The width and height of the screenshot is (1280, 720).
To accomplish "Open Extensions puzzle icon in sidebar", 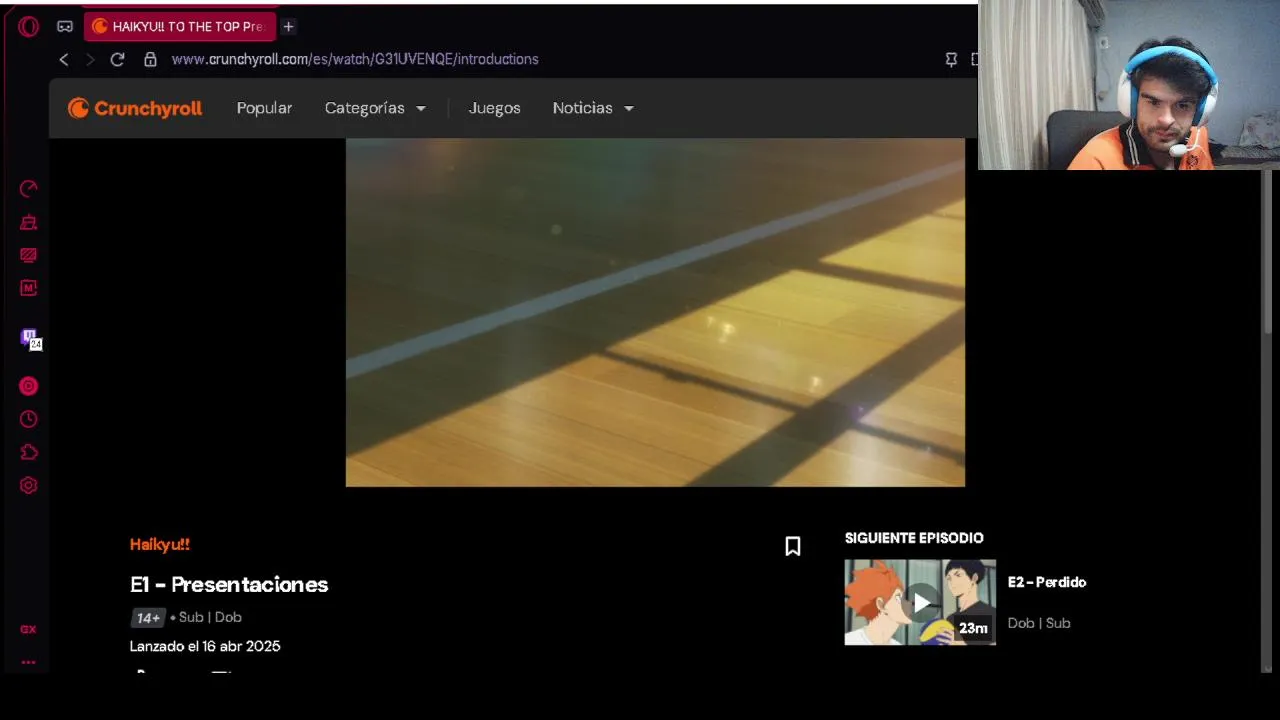I will point(29,452).
